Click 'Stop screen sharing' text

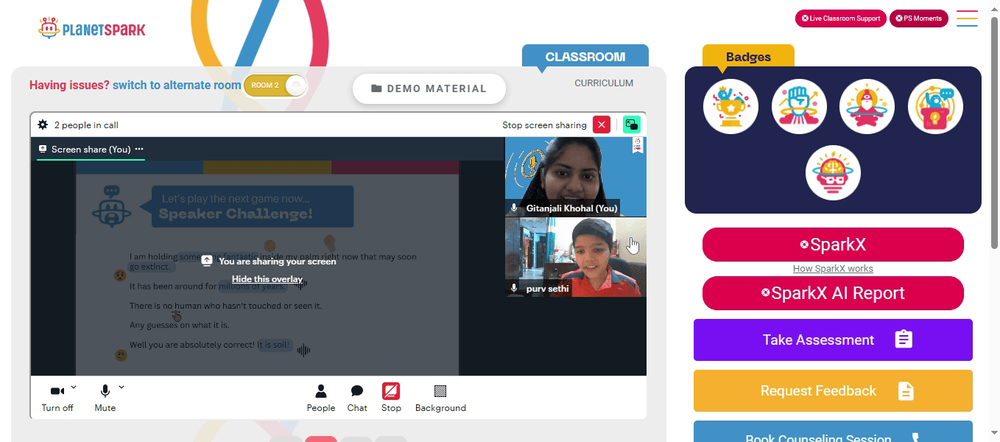tap(544, 125)
